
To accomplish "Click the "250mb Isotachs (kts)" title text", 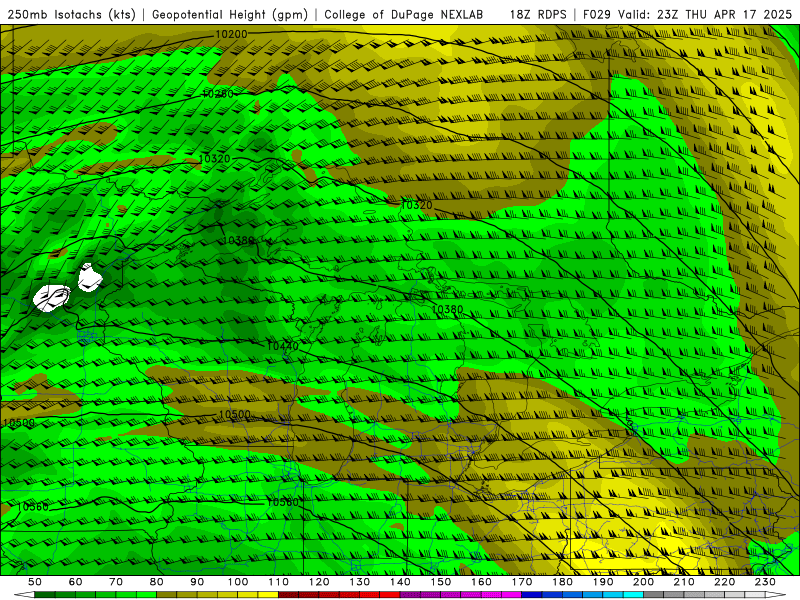I will click(x=72, y=14).
